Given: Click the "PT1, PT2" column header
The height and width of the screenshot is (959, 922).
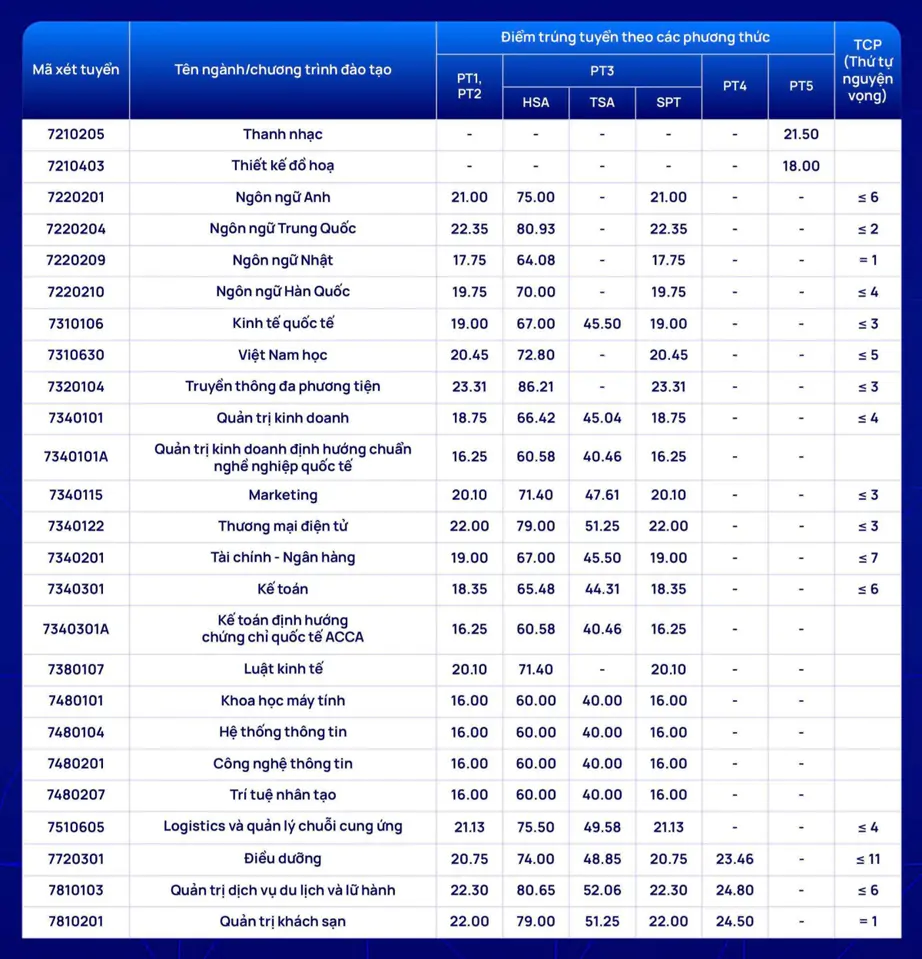Looking at the screenshot, I should coord(469,86).
